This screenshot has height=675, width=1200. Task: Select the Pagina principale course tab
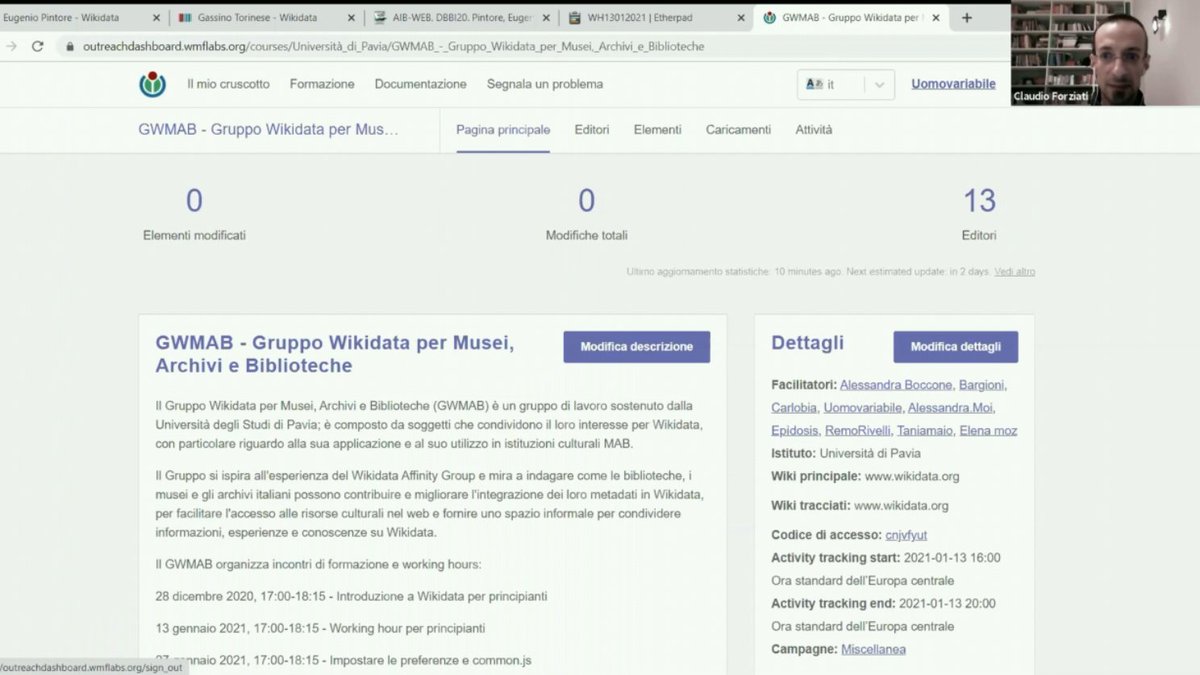(503, 130)
